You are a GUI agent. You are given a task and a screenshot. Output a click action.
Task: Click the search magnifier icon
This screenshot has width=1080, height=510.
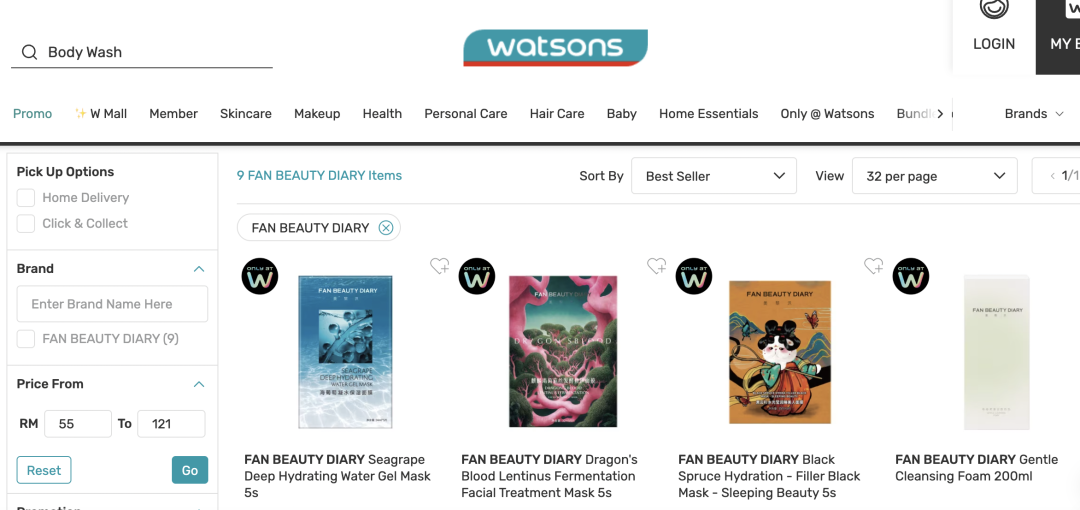(29, 52)
